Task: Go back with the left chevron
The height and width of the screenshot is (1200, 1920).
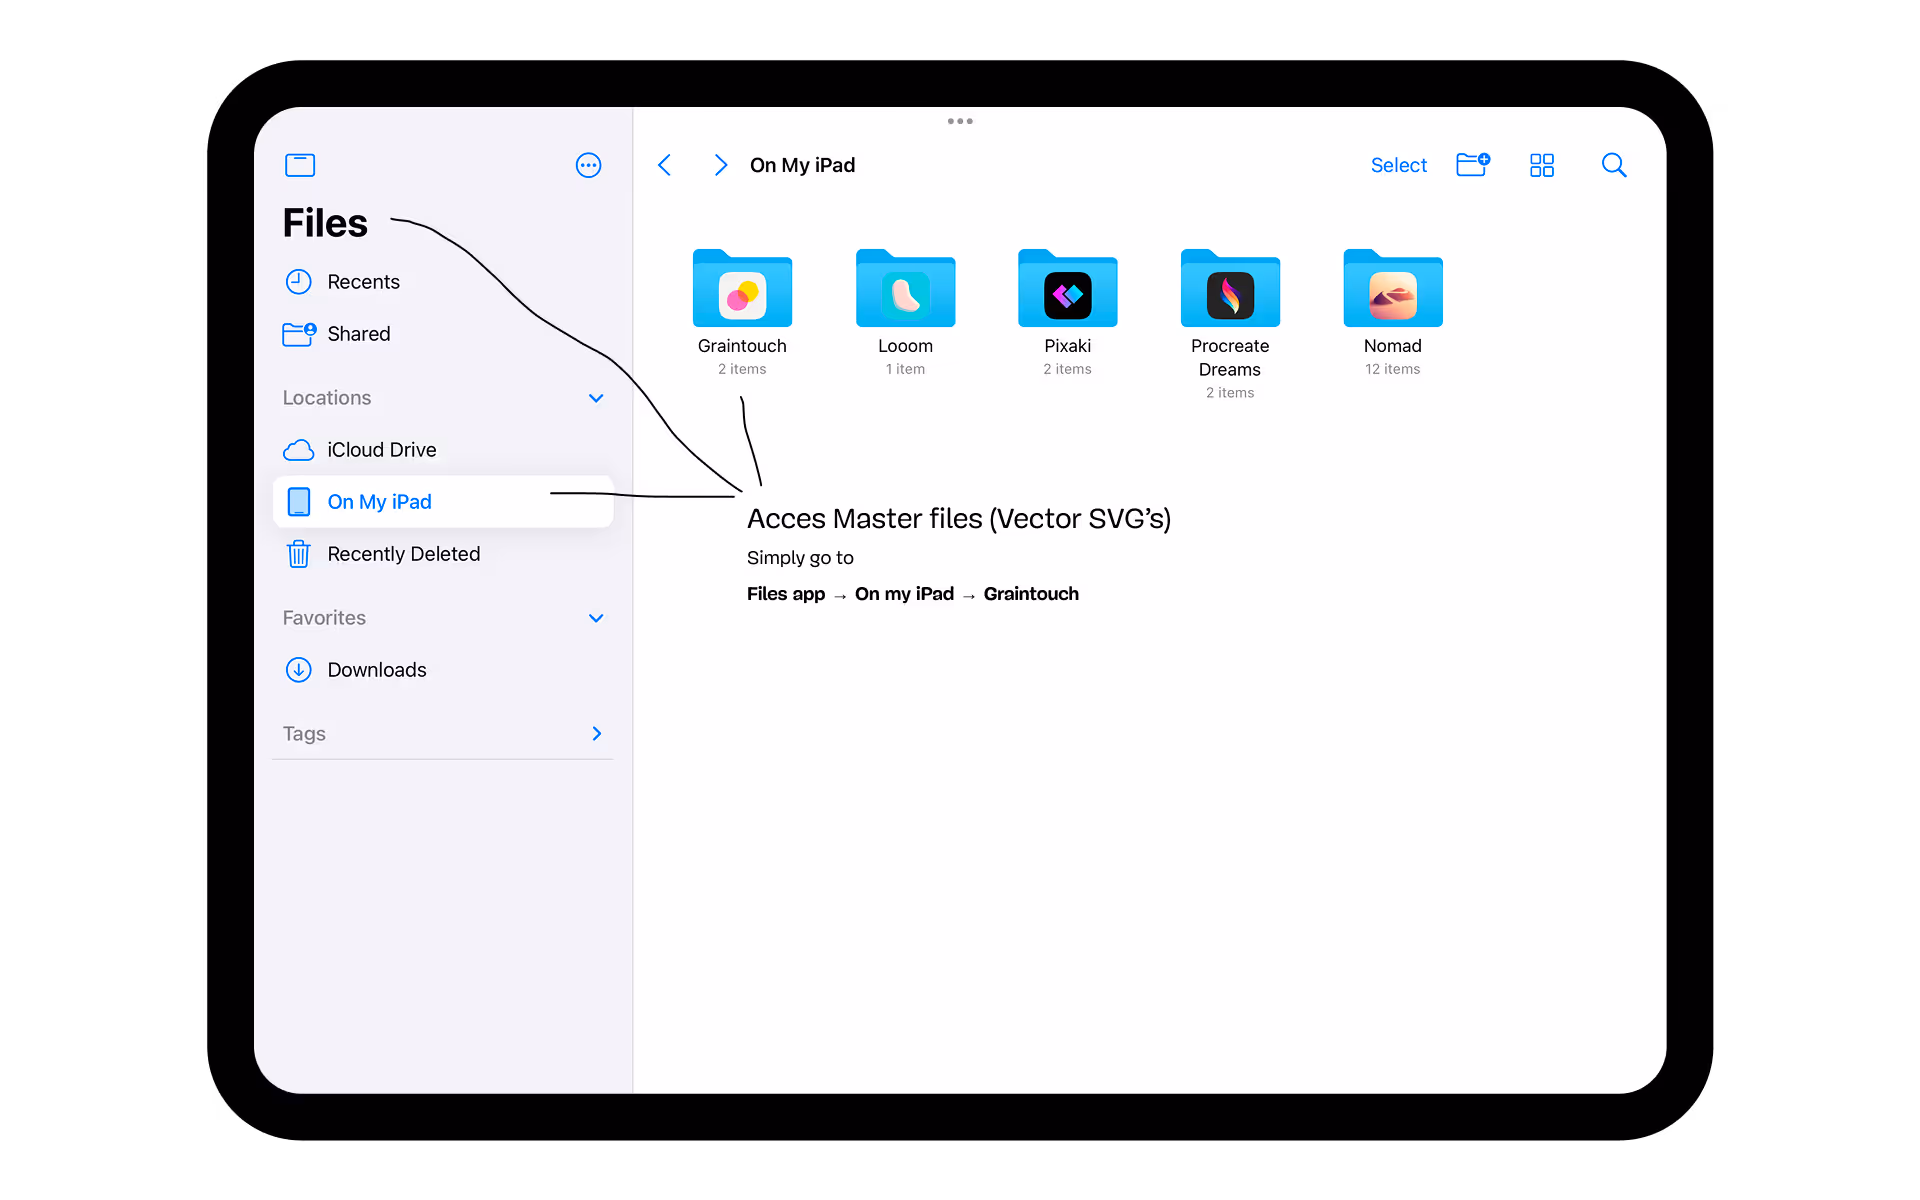Action: [664, 165]
